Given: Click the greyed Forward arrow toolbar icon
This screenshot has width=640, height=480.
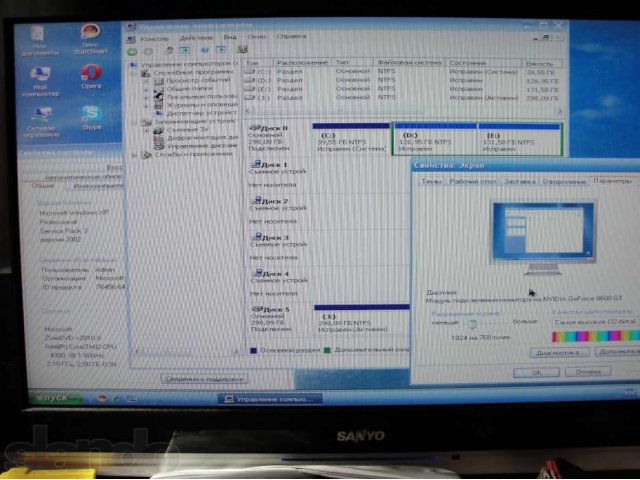Looking at the screenshot, I should pos(148,51).
